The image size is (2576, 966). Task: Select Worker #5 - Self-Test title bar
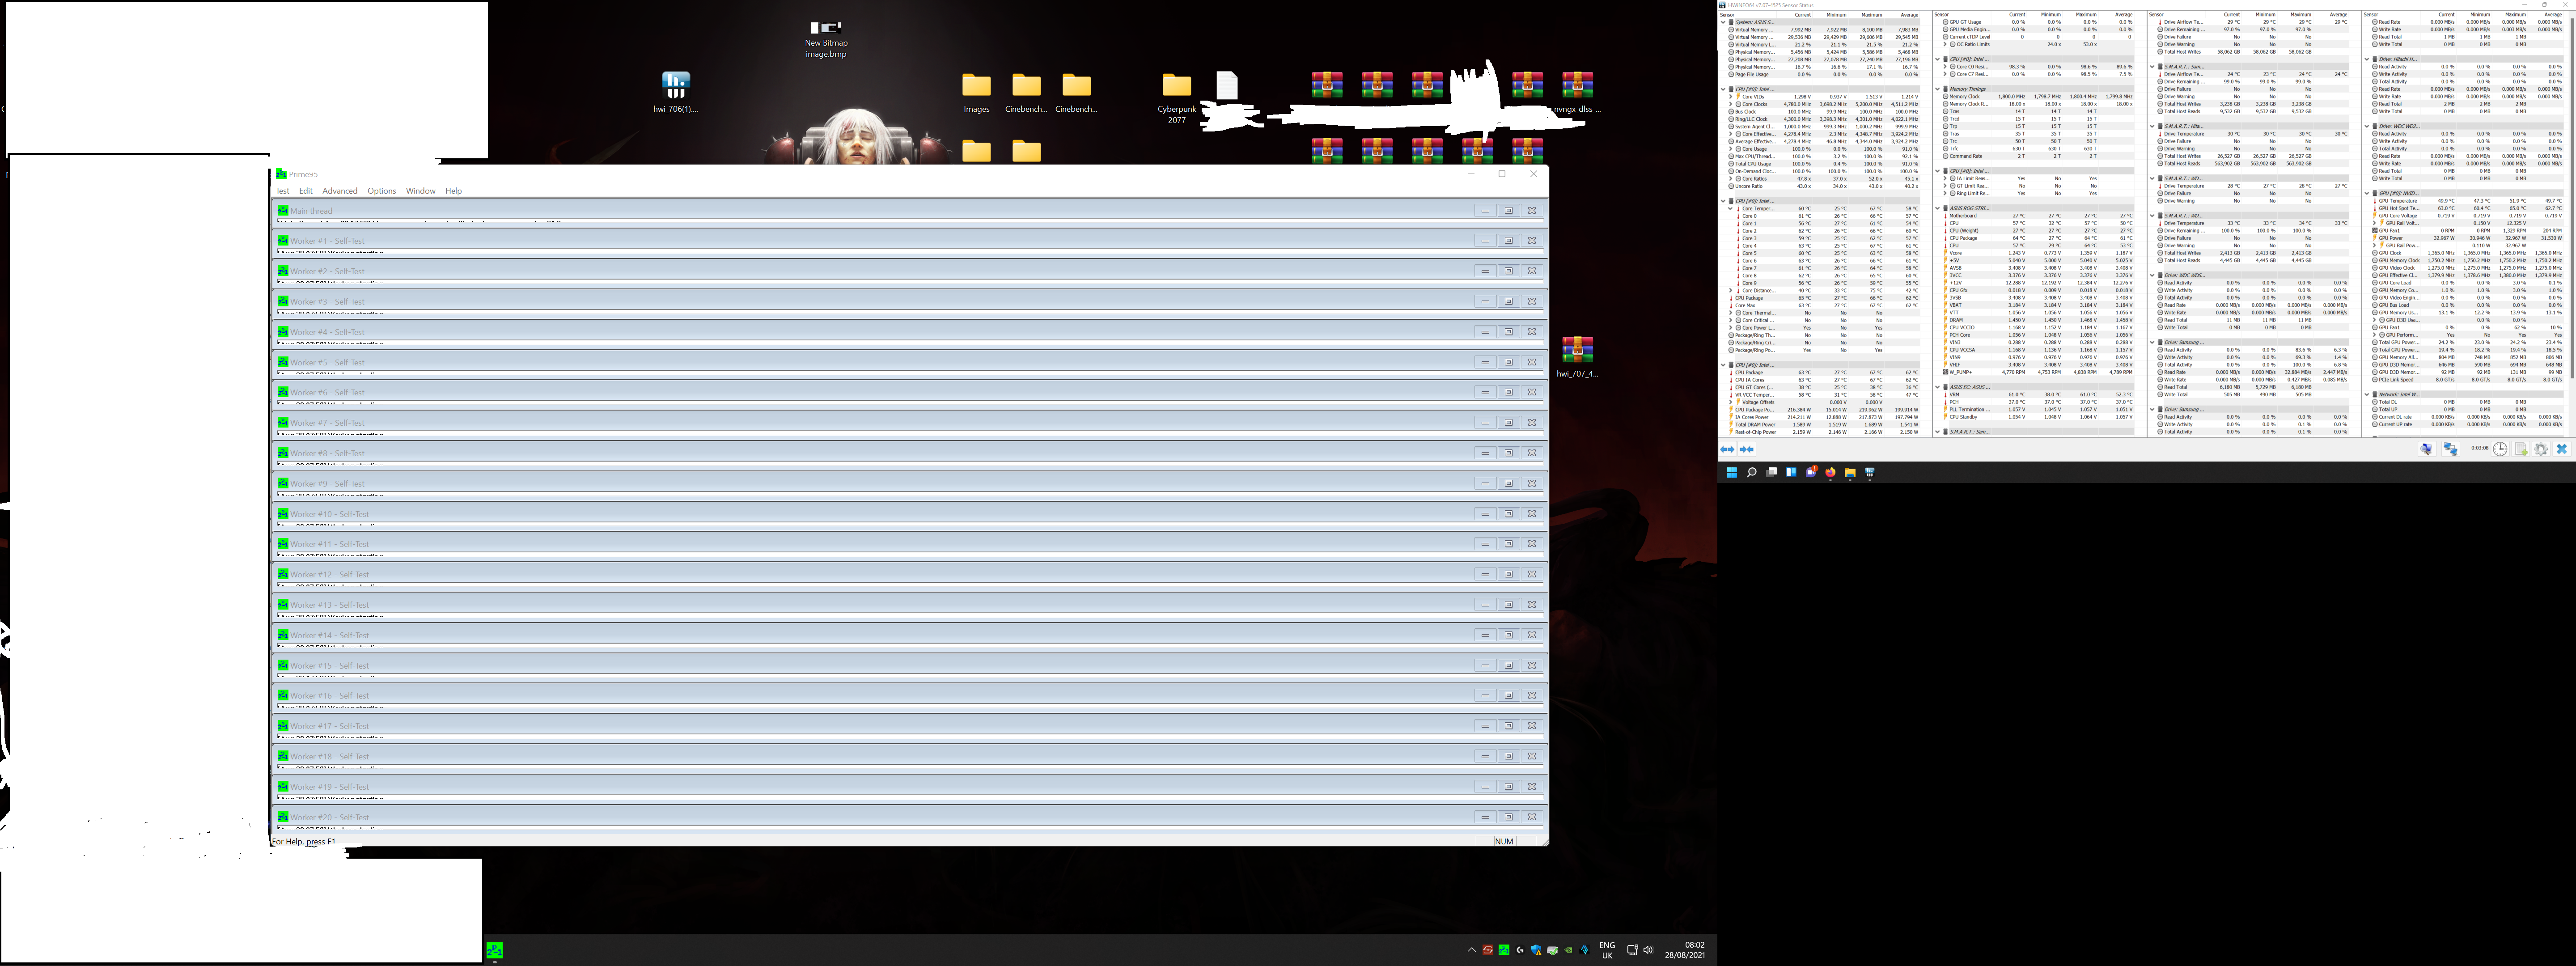click(x=909, y=362)
